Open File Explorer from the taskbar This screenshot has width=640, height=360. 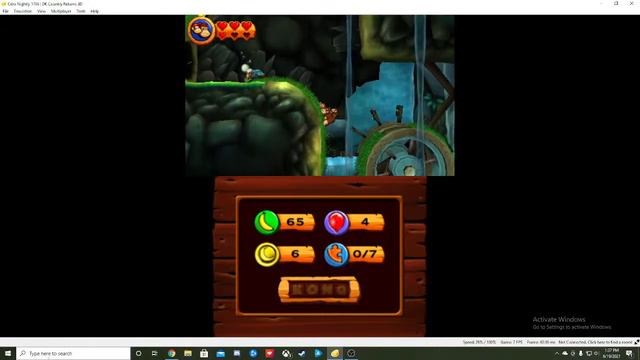(x=188, y=353)
